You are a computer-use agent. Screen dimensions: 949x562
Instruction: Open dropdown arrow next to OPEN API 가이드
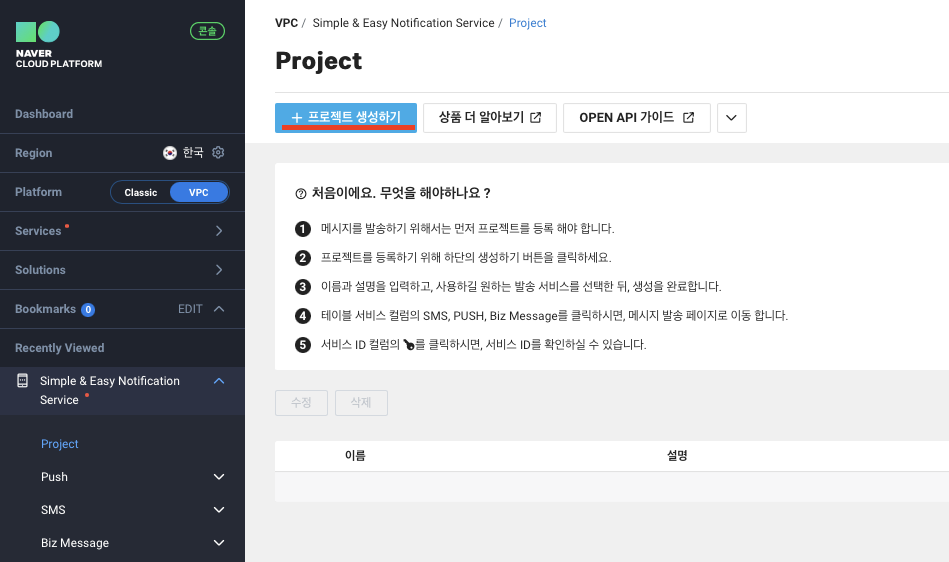click(732, 118)
